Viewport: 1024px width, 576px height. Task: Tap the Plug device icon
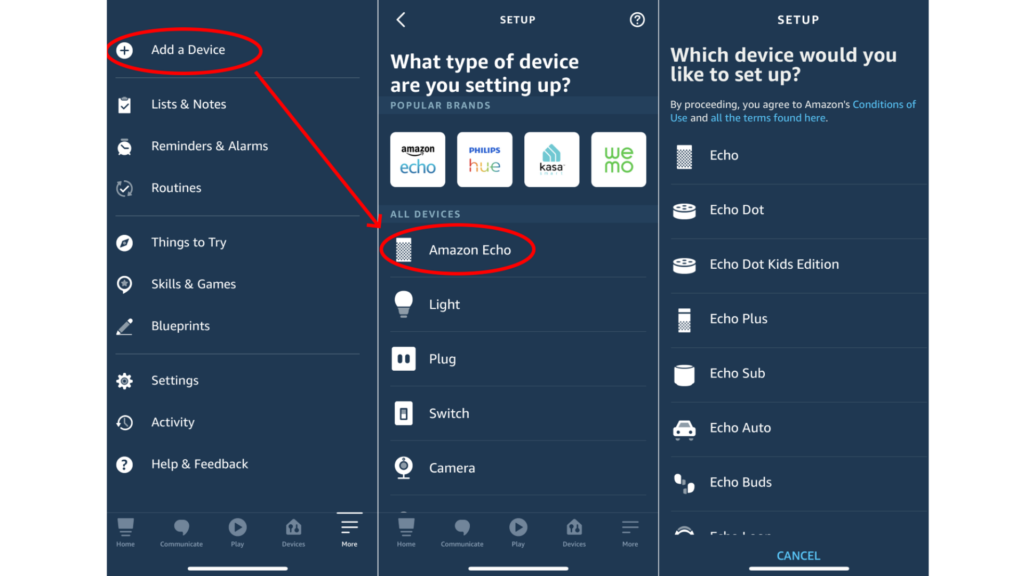[x=404, y=359]
